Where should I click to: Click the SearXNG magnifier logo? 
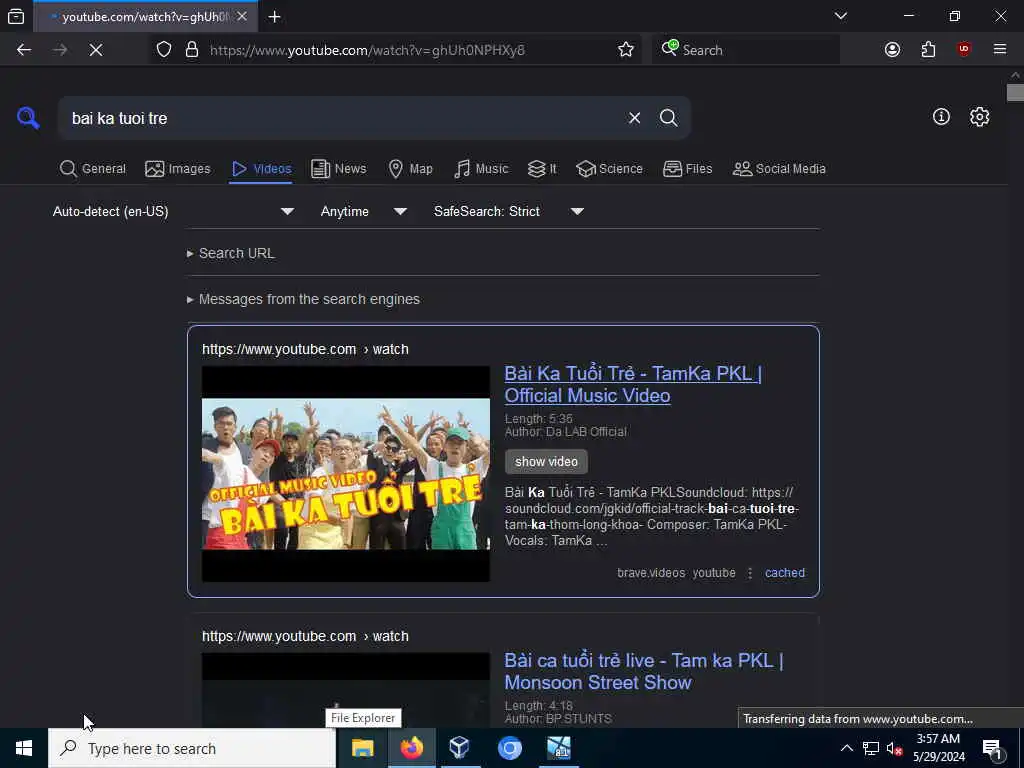[x=28, y=118]
